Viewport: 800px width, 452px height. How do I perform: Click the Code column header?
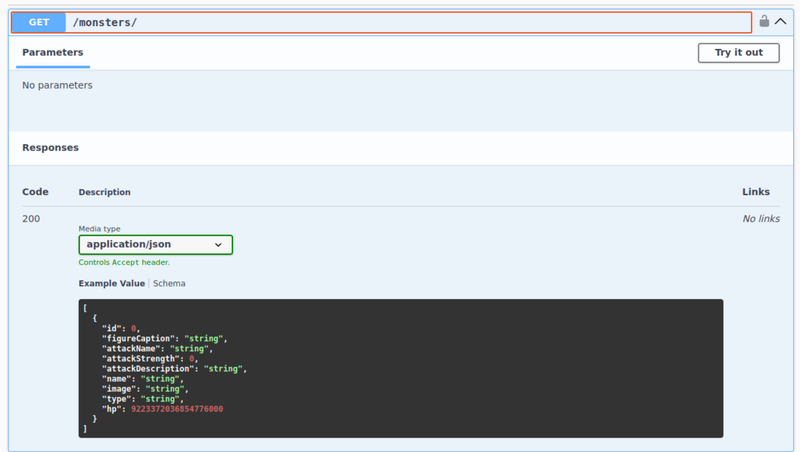35,192
